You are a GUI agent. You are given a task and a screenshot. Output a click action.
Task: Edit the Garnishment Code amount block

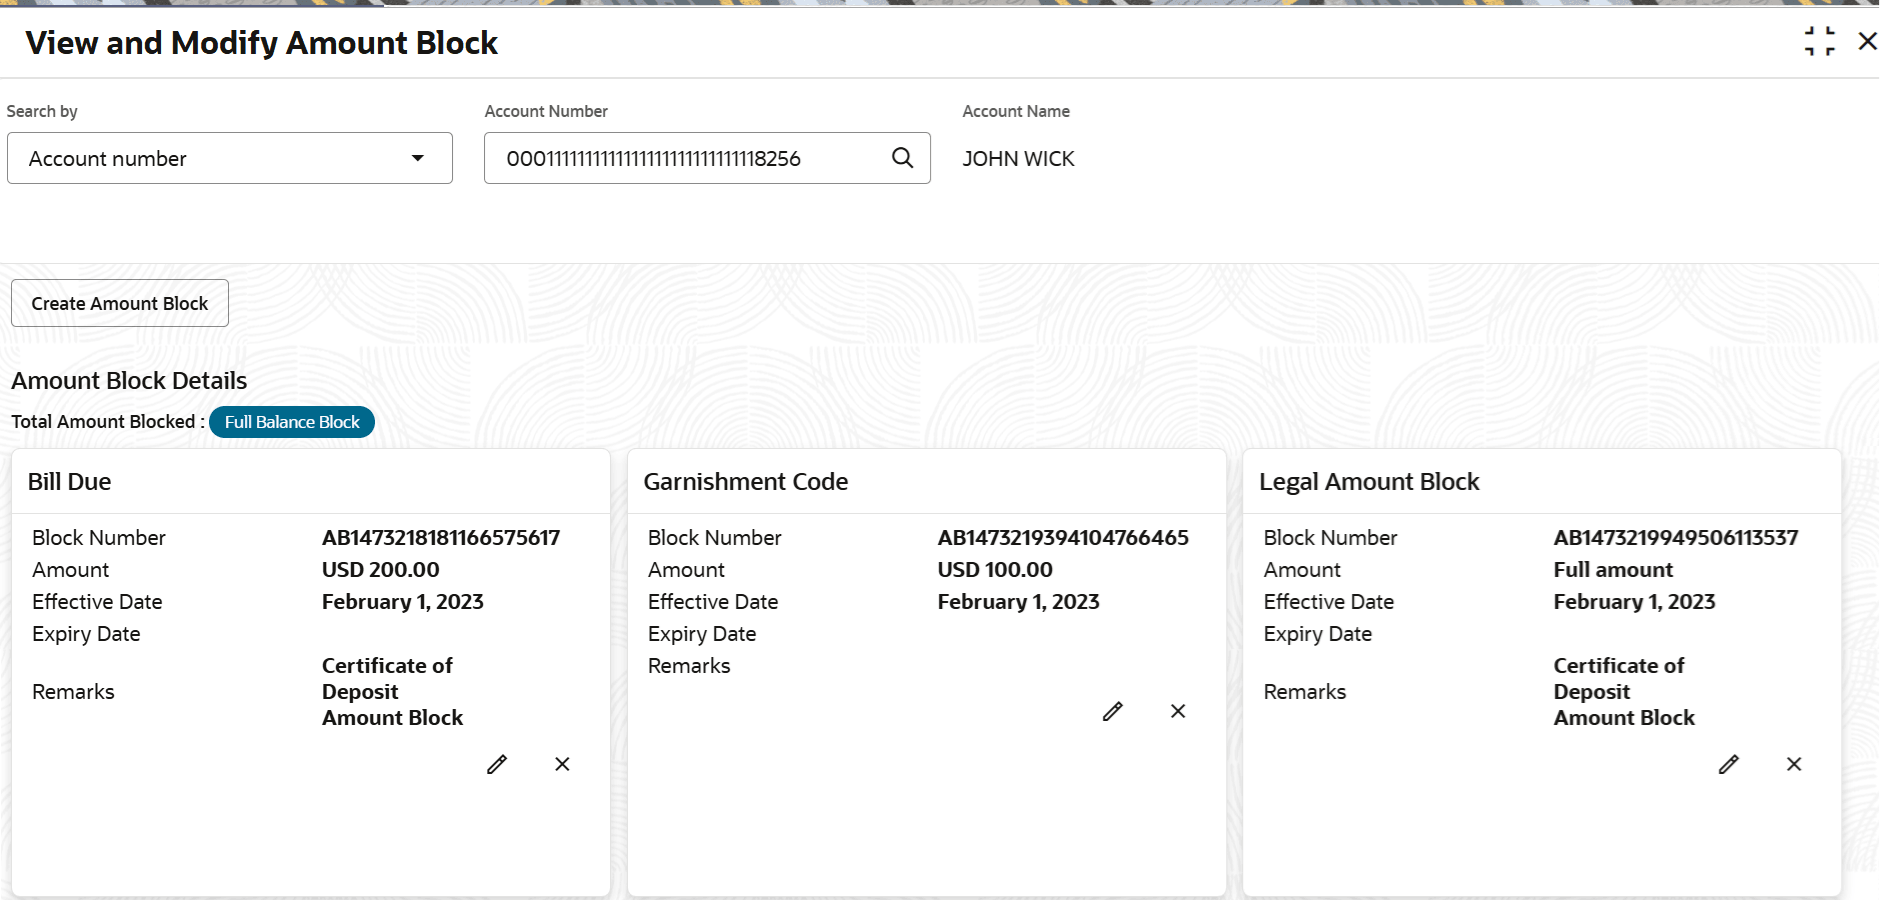[1113, 712]
